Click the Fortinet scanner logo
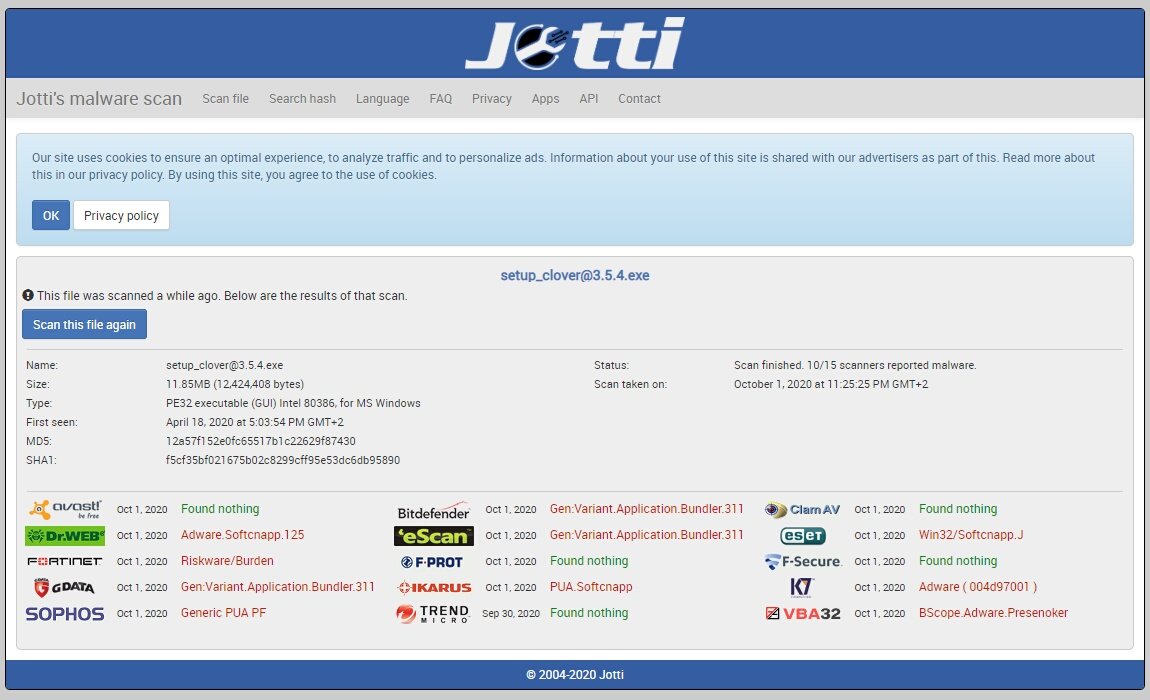The height and width of the screenshot is (700, 1150). pyautogui.click(x=65, y=561)
